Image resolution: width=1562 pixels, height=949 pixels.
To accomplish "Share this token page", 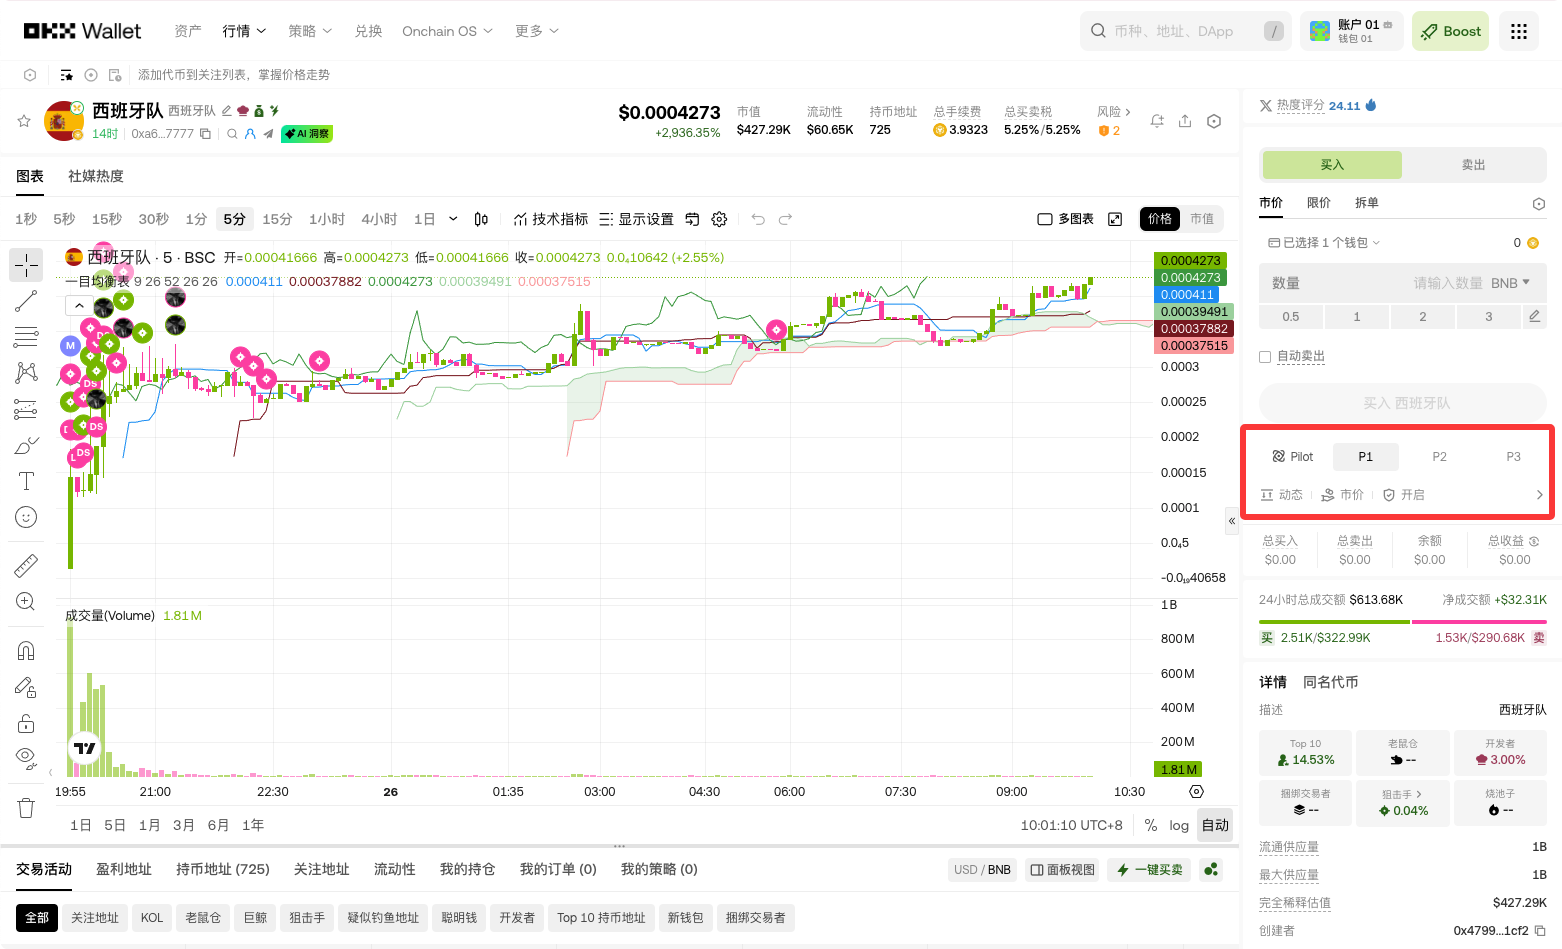I will click(x=1185, y=121).
